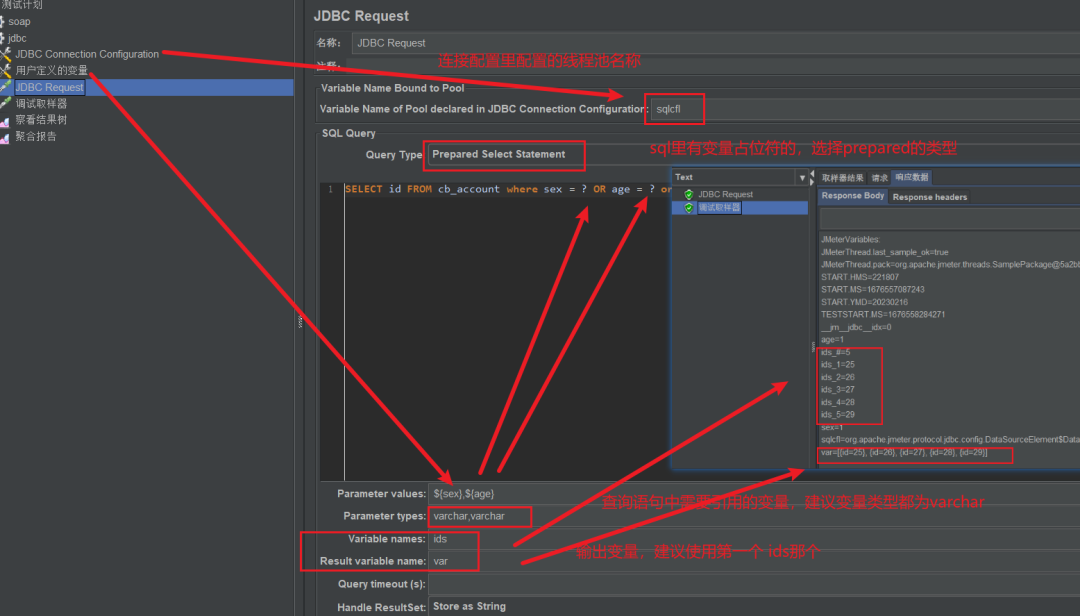Image resolution: width=1080 pixels, height=616 pixels.
Task: Click the 调试取样器 sampler syringe icon
Action: click(x=6, y=103)
